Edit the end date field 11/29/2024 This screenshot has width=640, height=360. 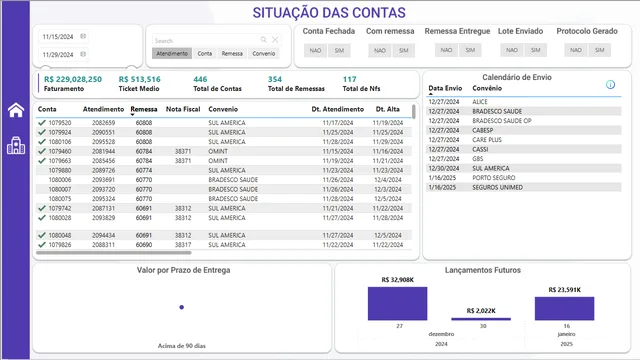coord(58,54)
